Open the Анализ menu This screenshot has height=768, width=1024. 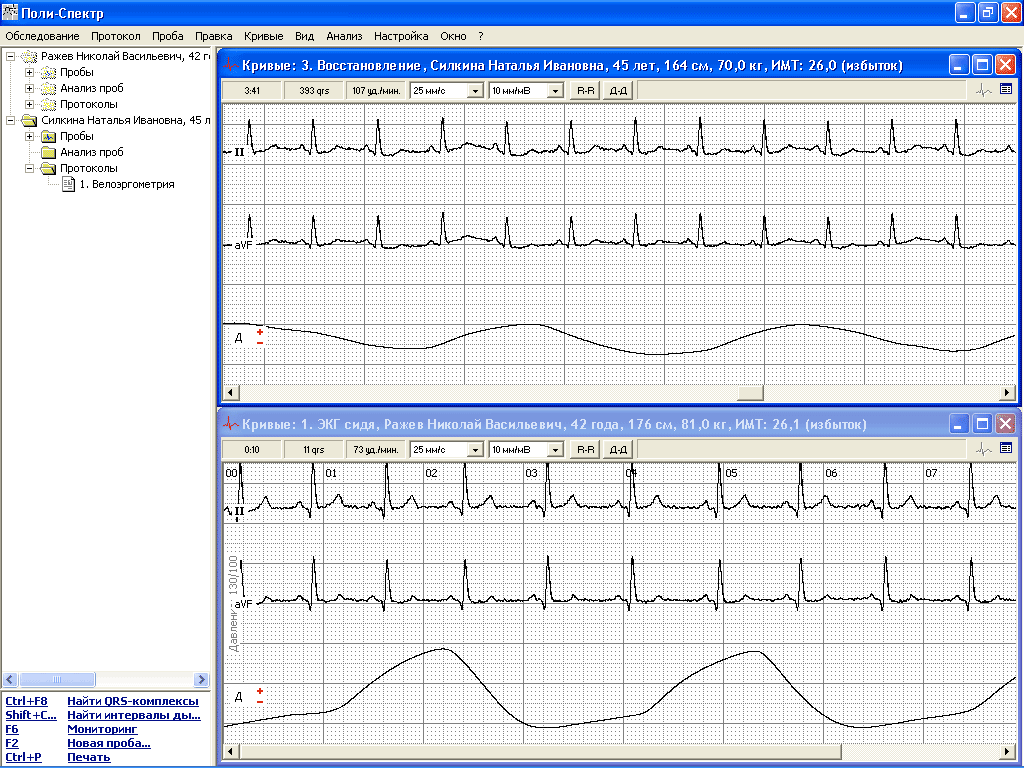point(344,36)
